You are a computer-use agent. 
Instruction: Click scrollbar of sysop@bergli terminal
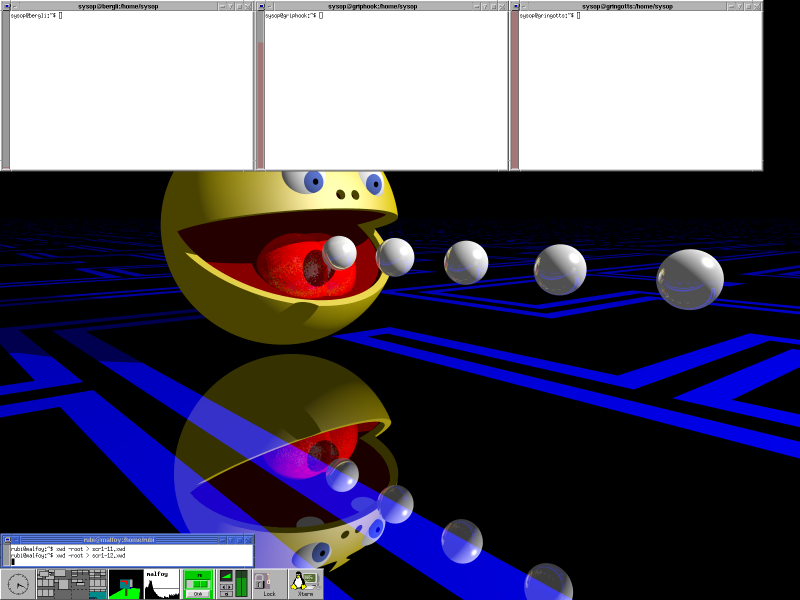(6, 90)
